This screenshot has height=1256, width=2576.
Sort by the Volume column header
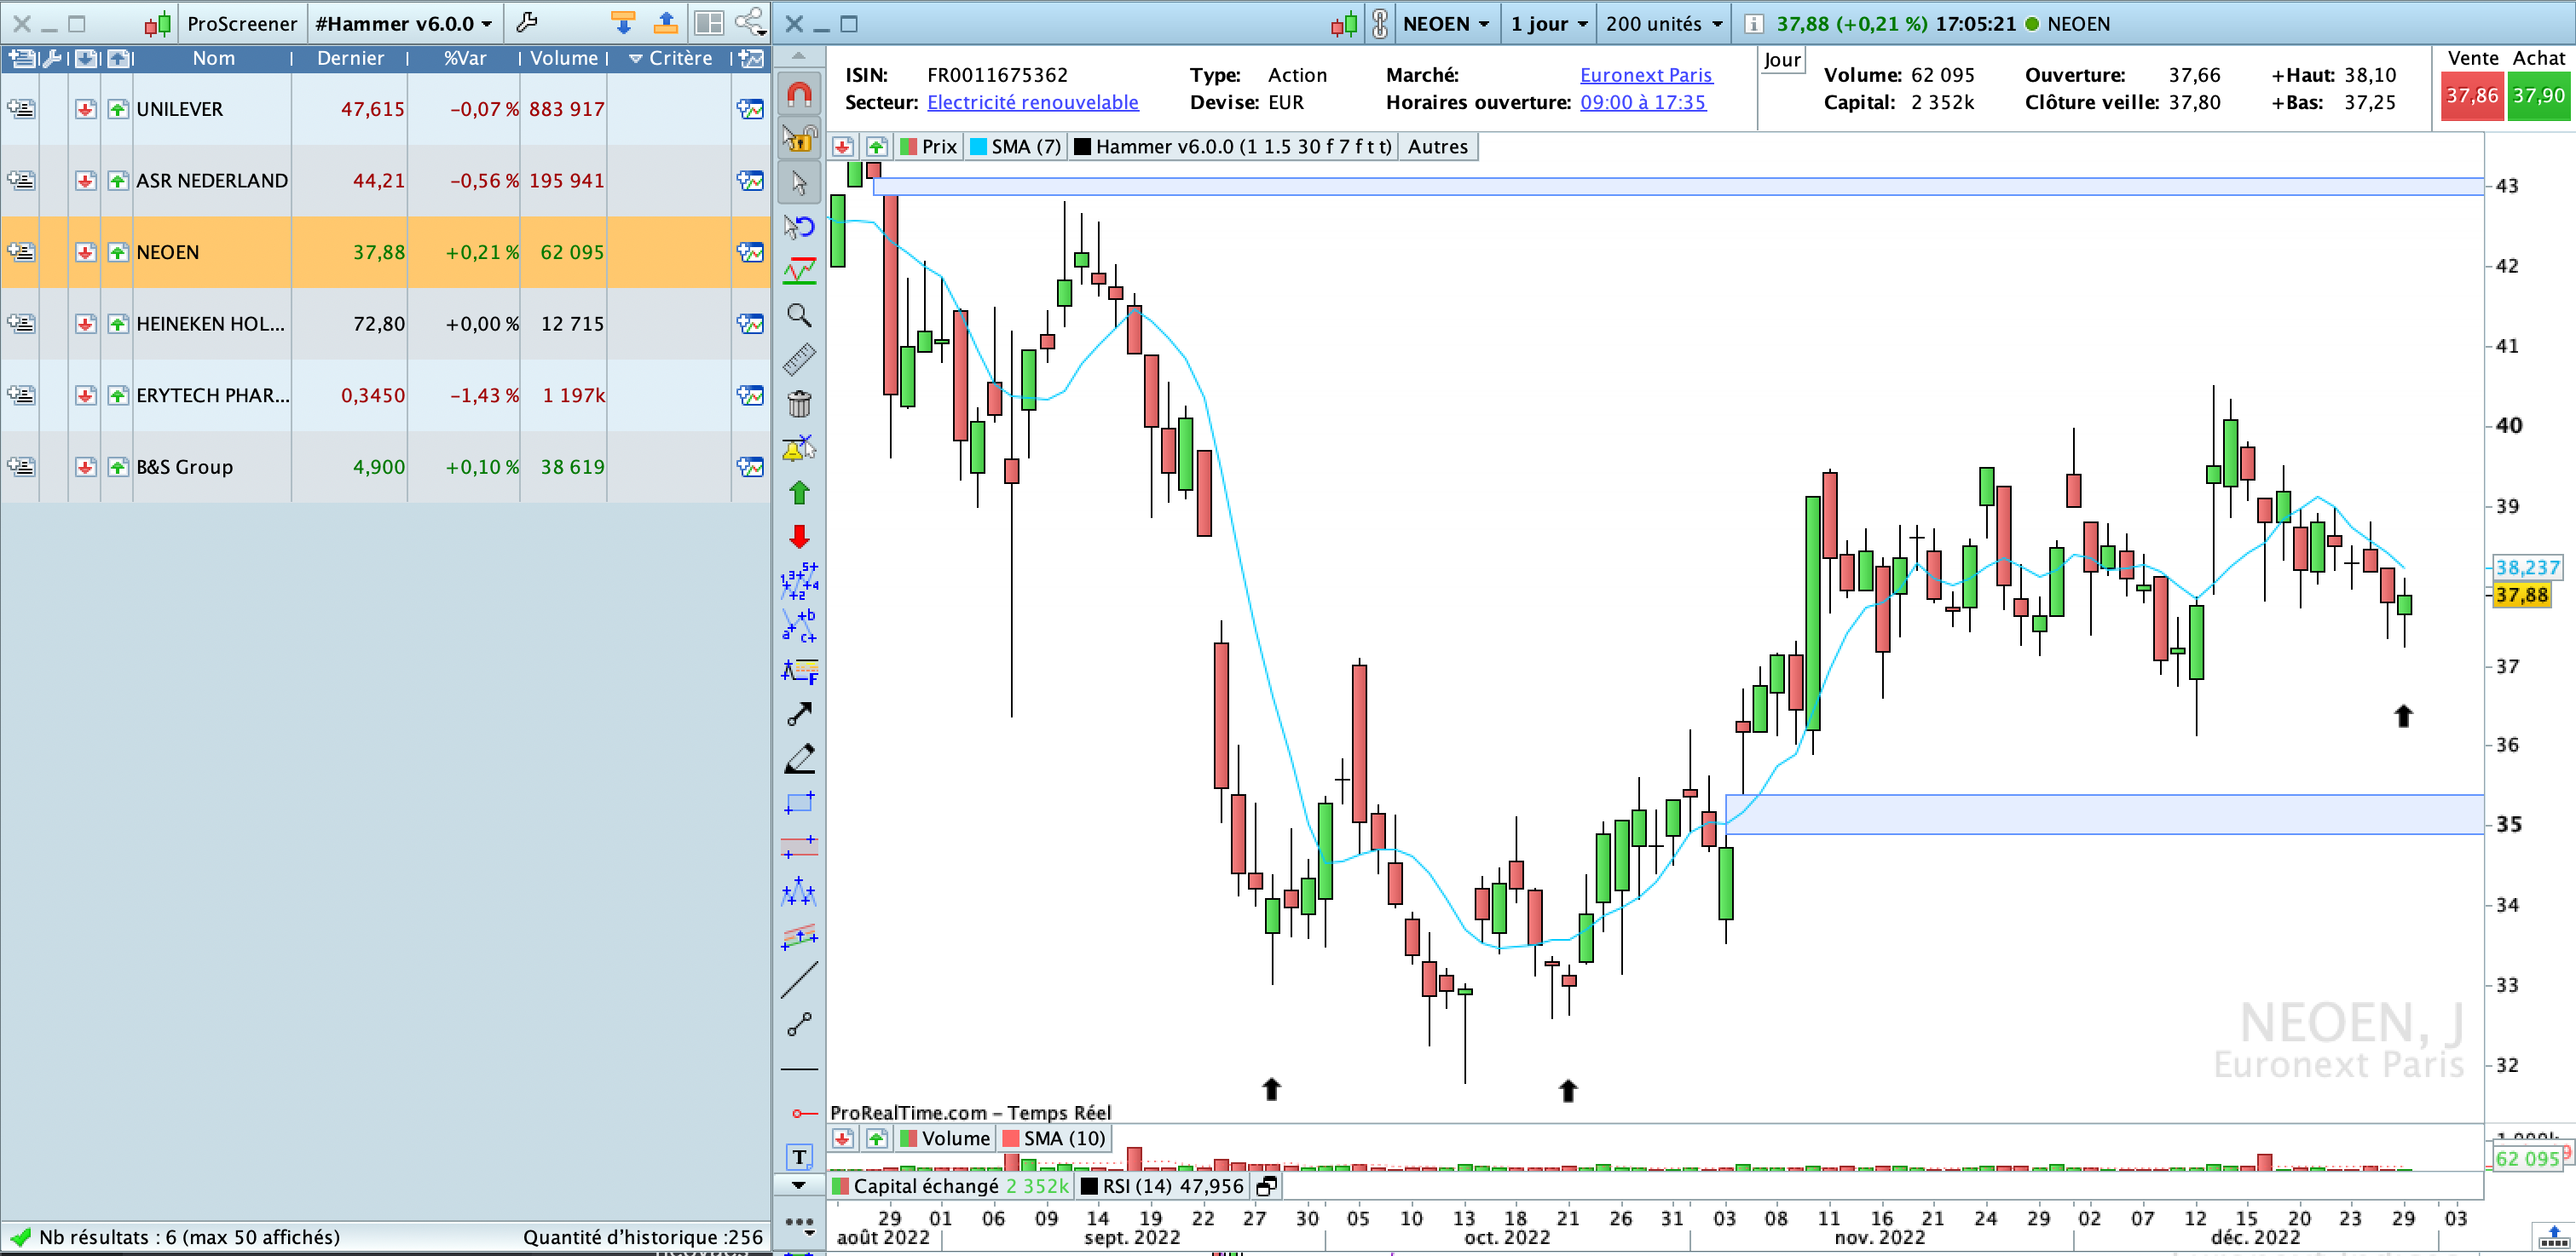click(x=564, y=59)
